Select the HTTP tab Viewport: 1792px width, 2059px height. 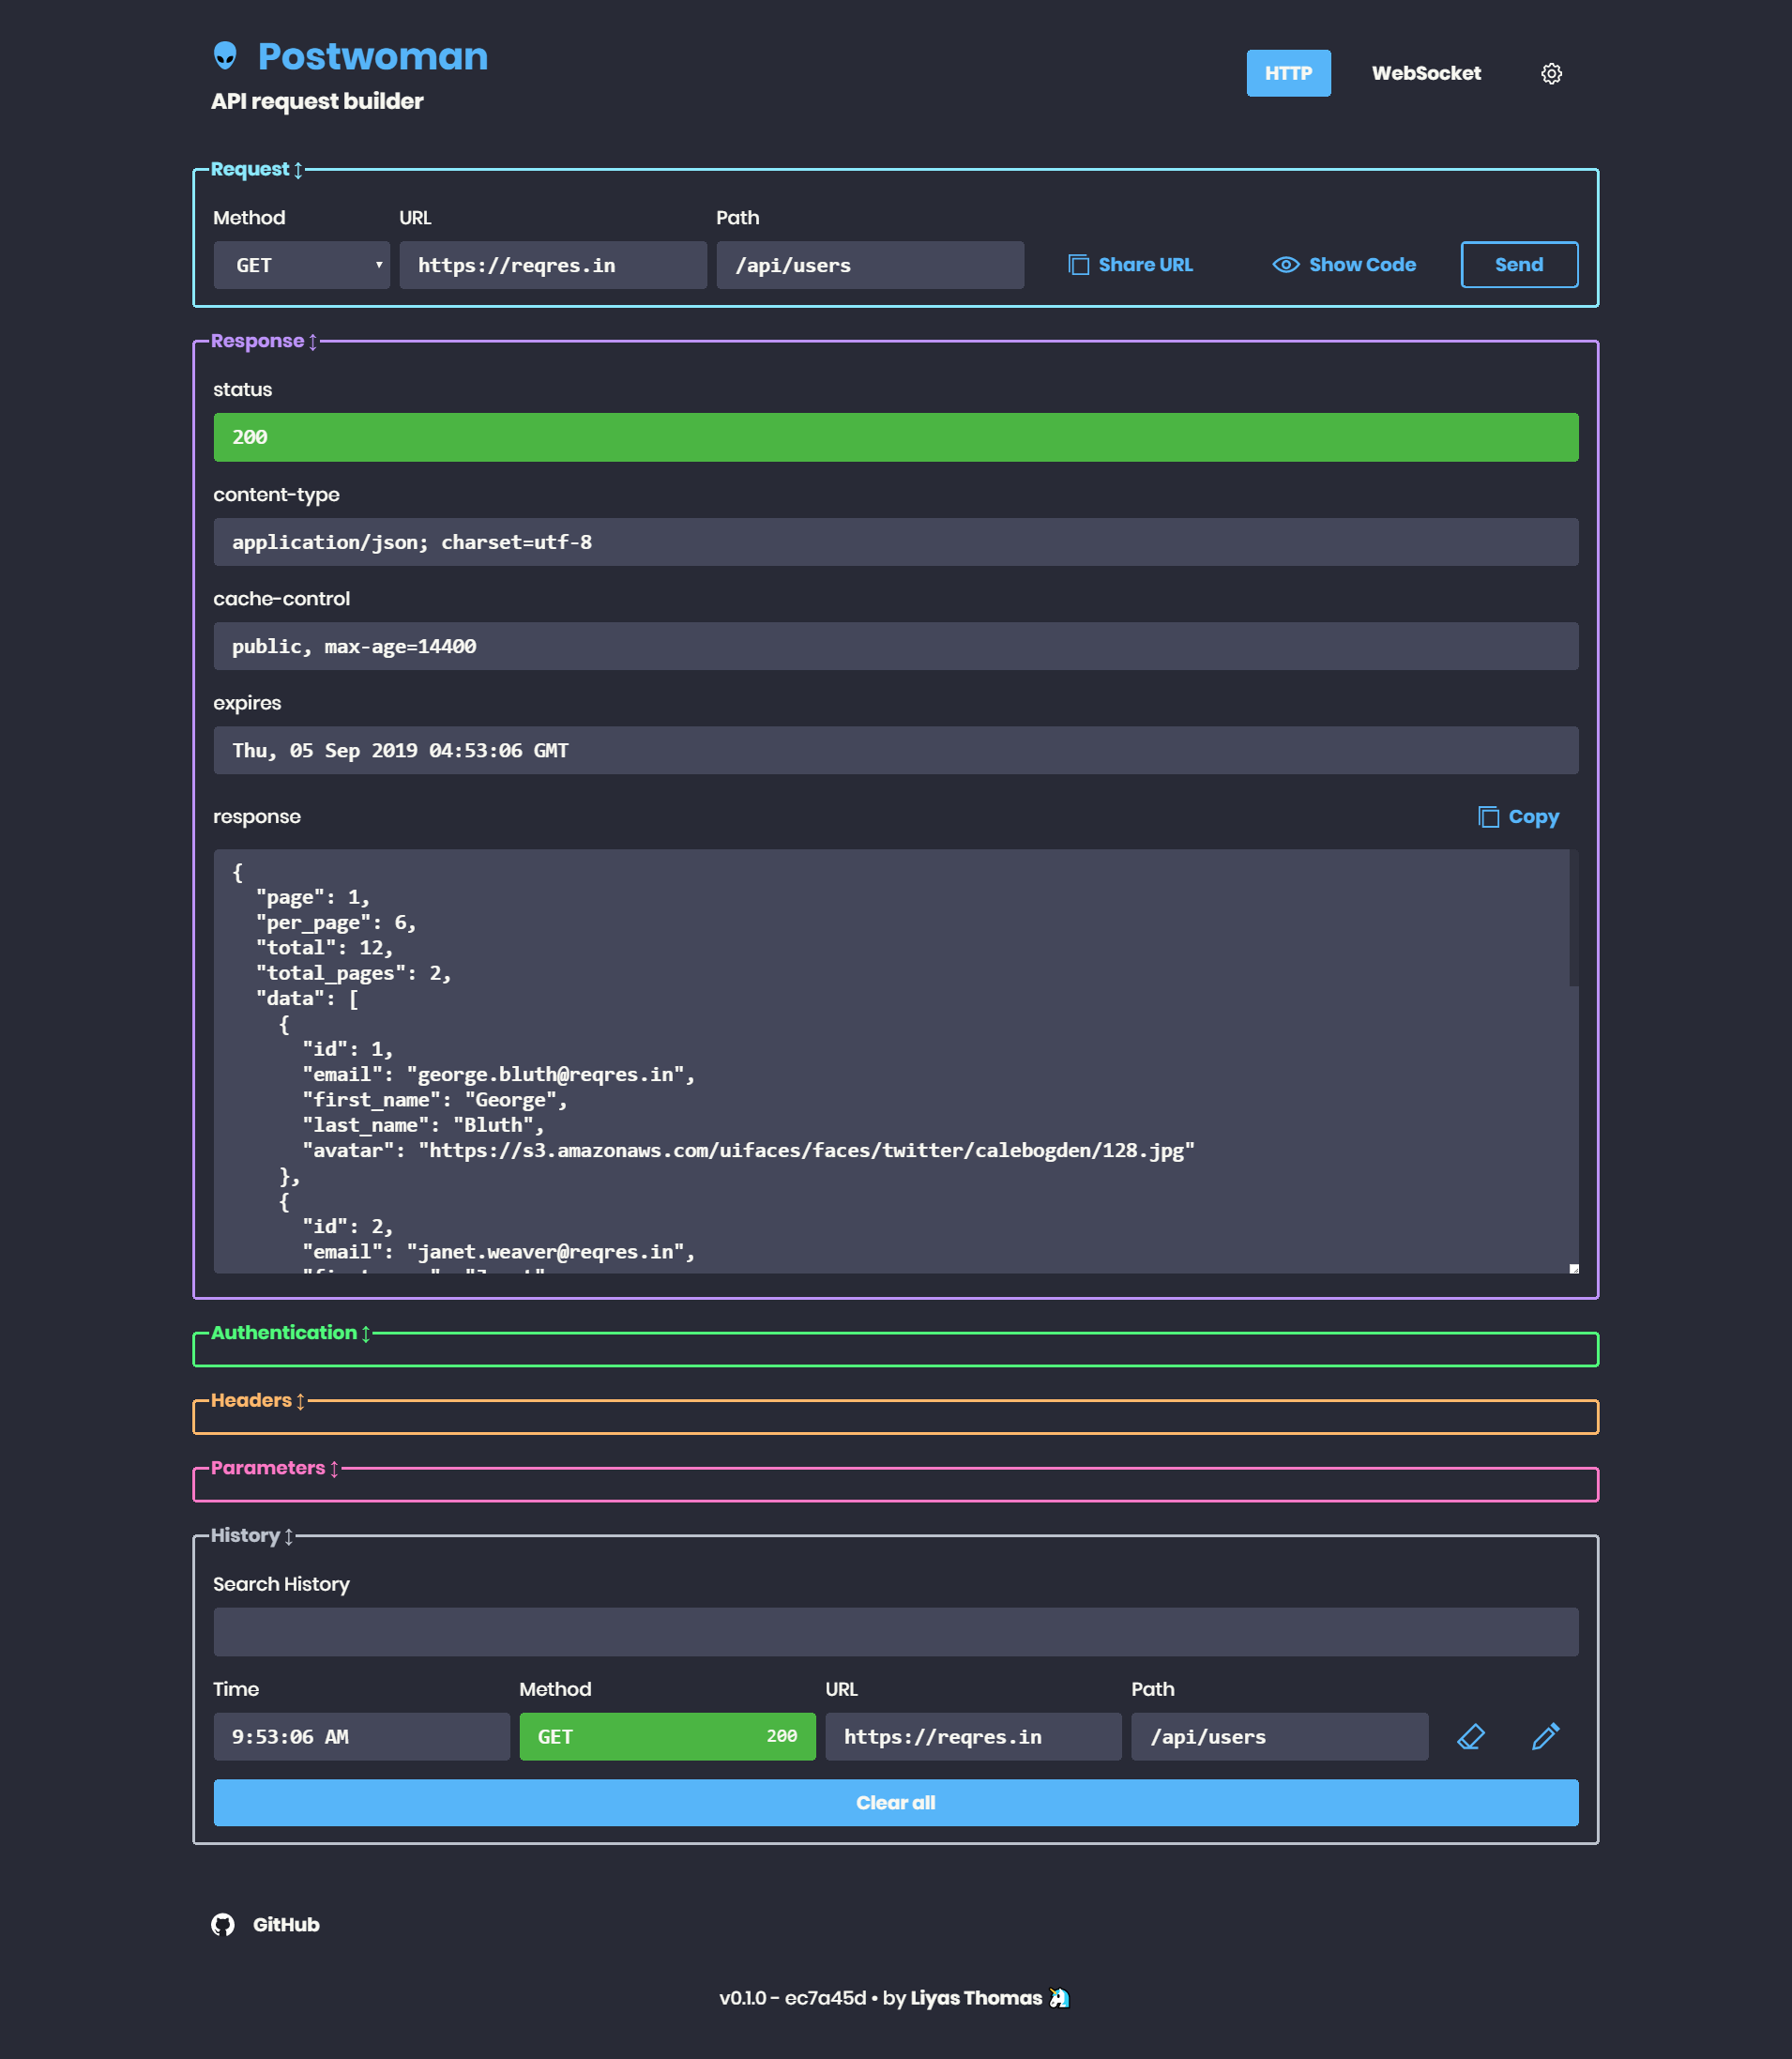[1287, 74]
